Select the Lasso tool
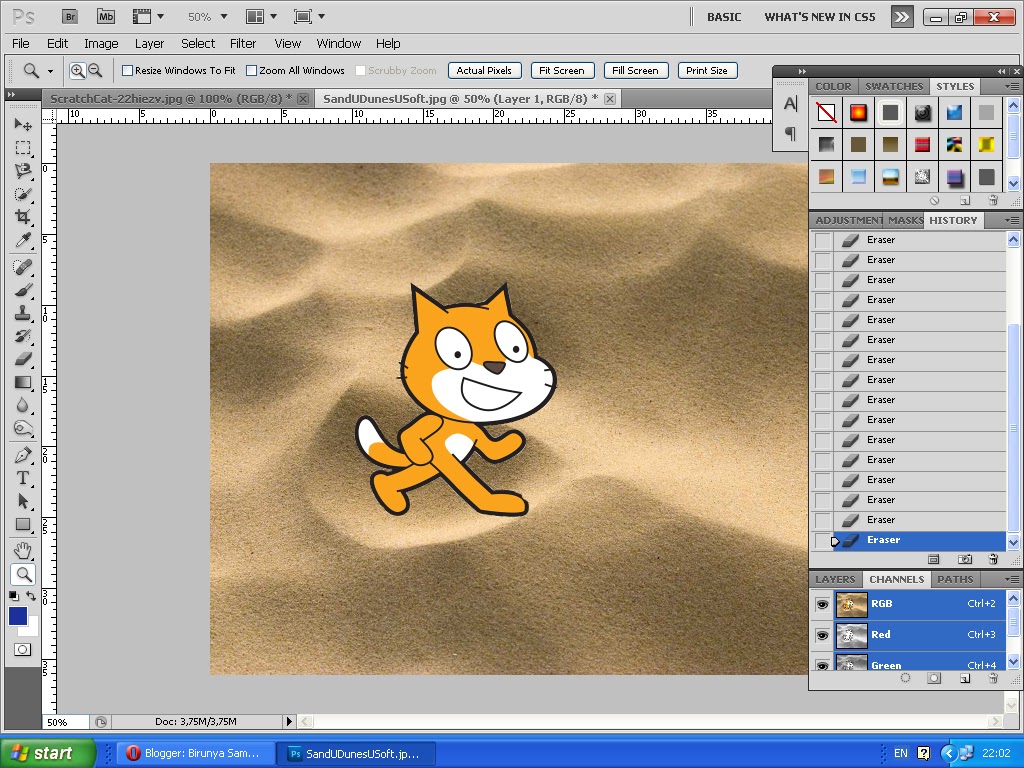The image size is (1024, 768). coord(23,171)
